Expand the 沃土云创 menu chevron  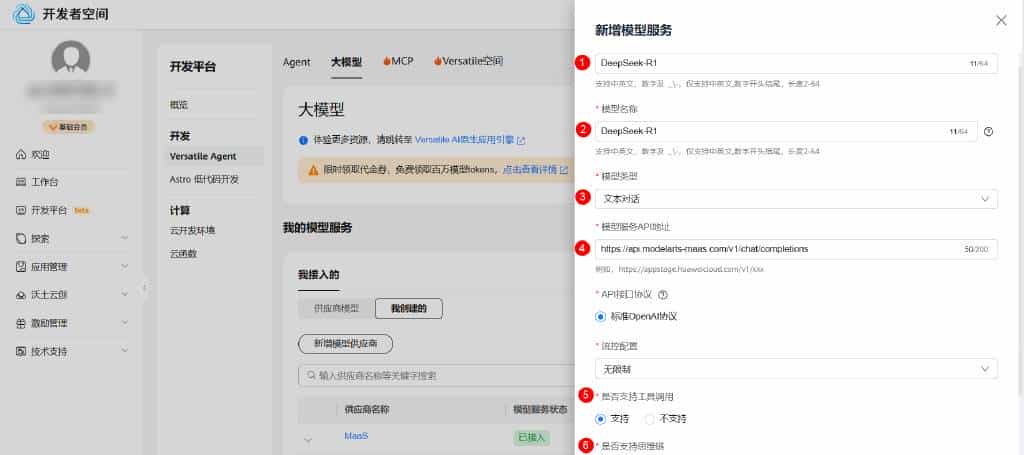125,295
